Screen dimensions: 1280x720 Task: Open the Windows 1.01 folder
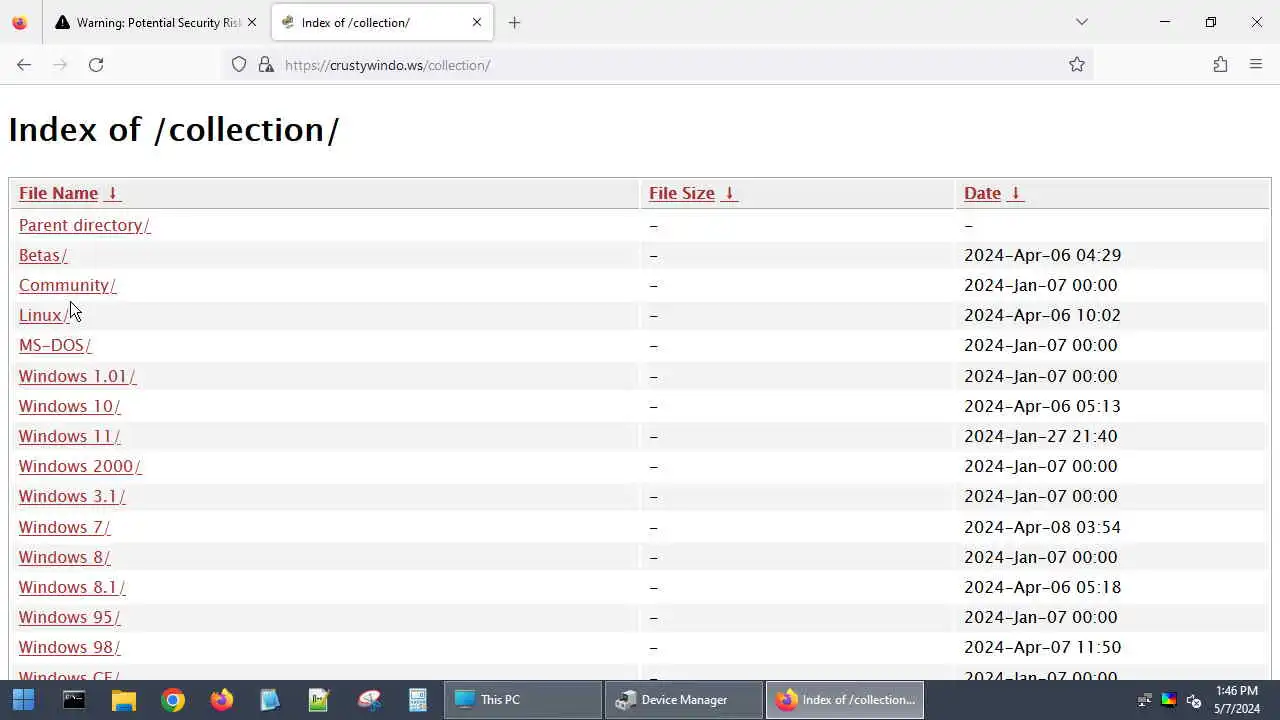(x=77, y=376)
